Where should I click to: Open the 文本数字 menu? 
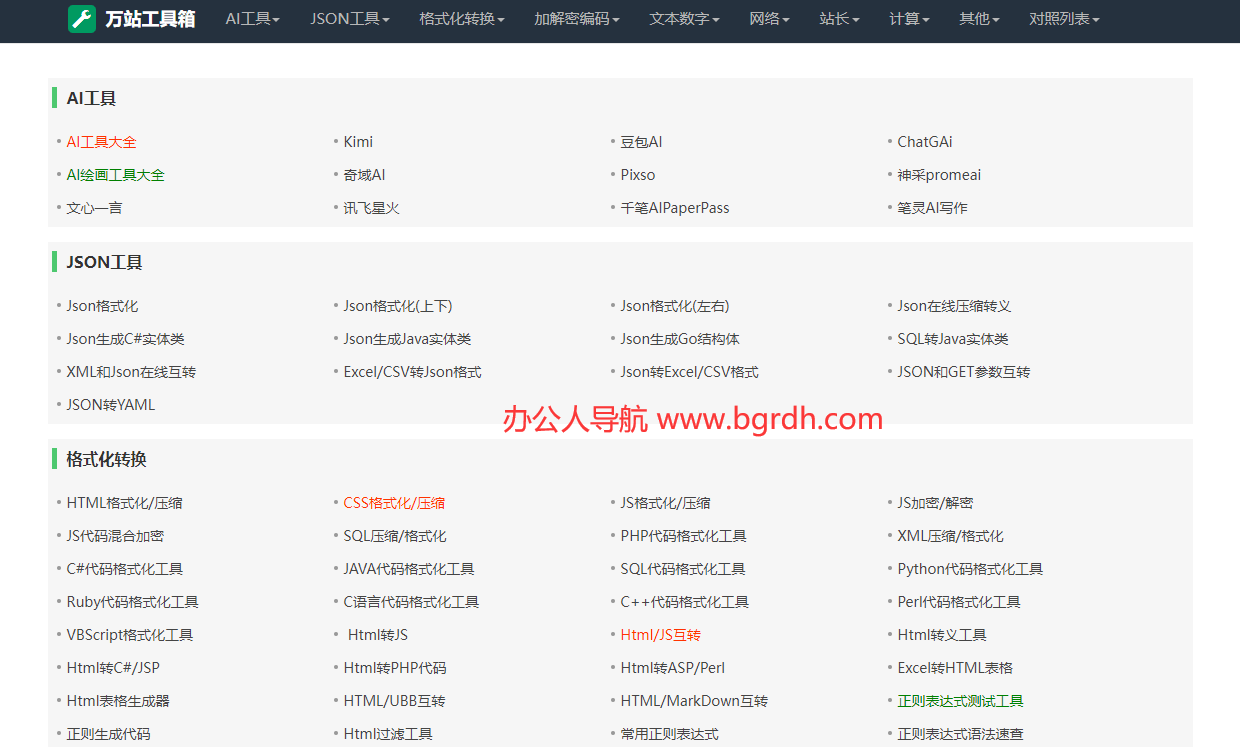click(684, 19)
